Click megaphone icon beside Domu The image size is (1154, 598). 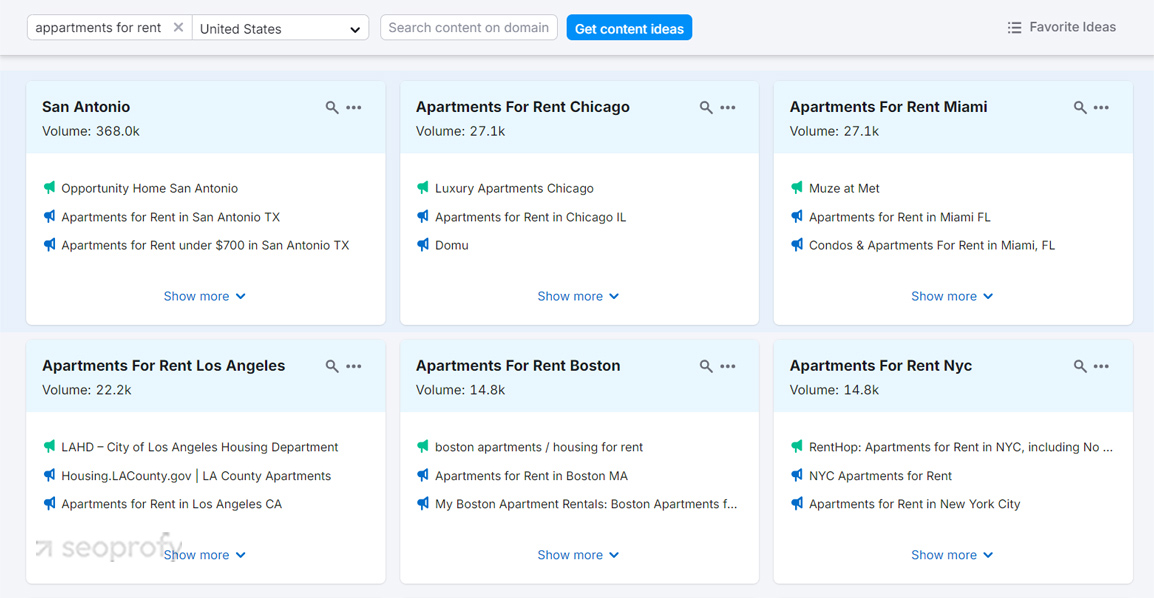(422, 244)
